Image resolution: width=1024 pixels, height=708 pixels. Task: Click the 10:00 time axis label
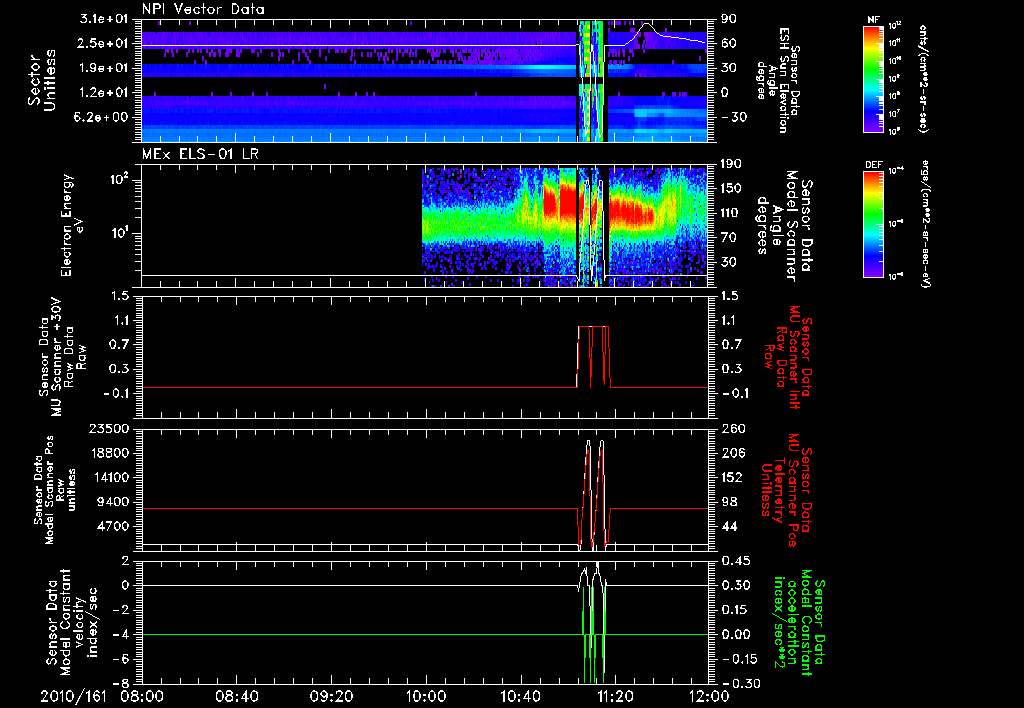click(x=426, y=696)
